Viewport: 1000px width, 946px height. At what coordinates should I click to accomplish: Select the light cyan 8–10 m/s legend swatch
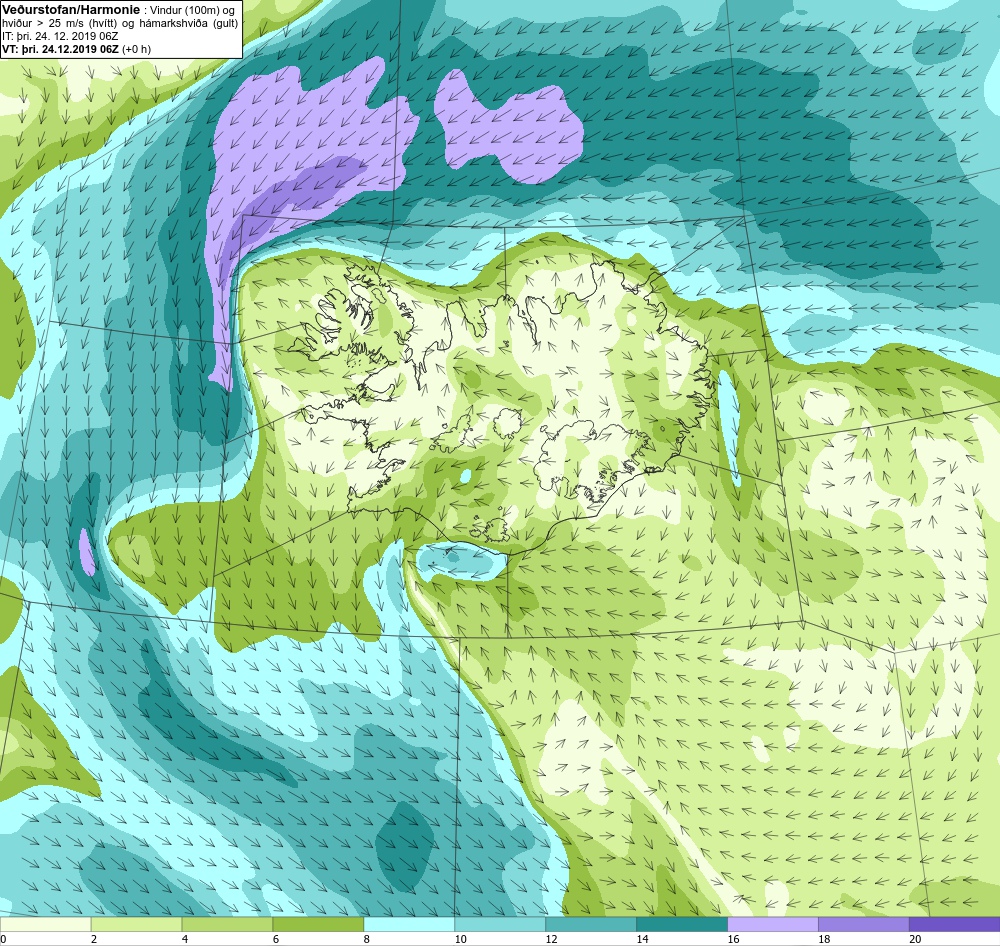[x=409, y=924]
